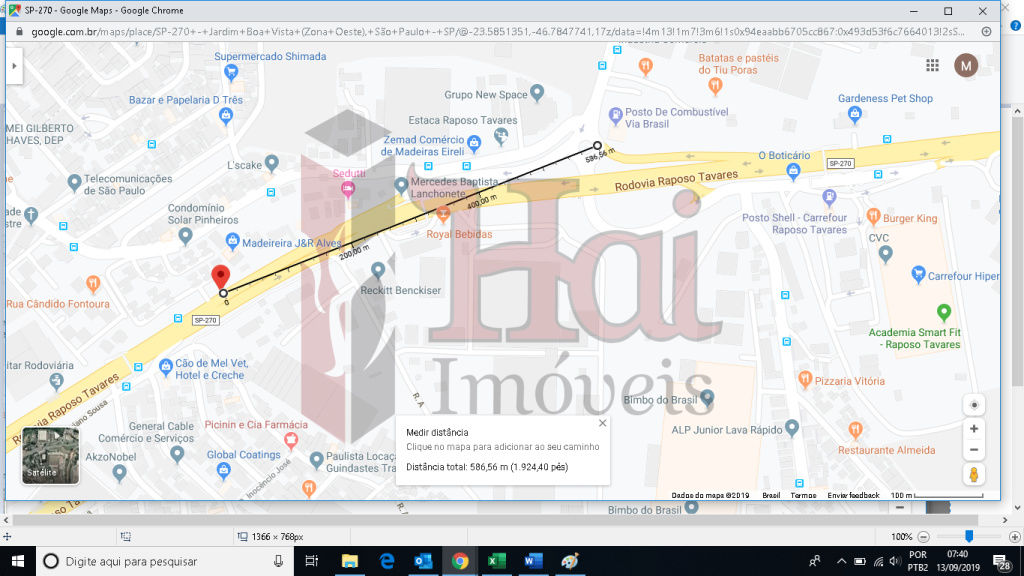Click the Brasil link in map footer
Viewport: 1024px width, 576px height.
[771, 495]
